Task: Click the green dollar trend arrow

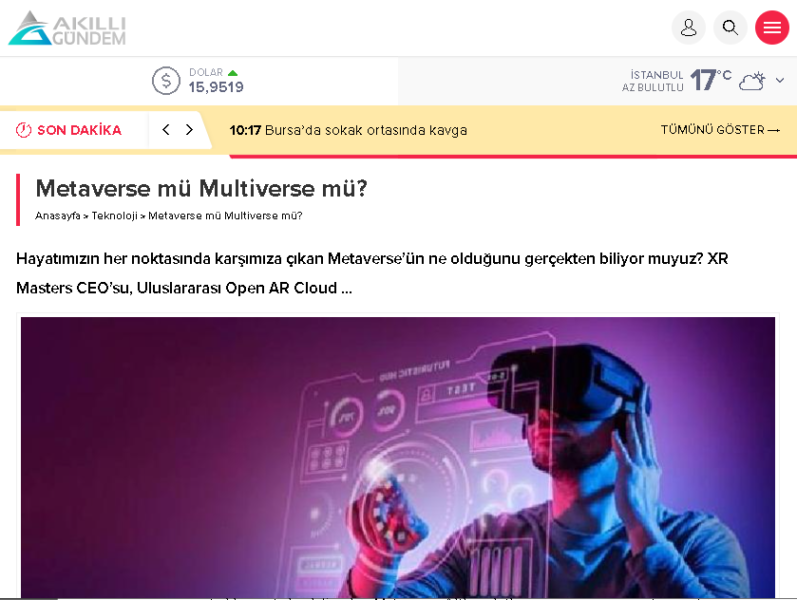Action: click(233, 73)
